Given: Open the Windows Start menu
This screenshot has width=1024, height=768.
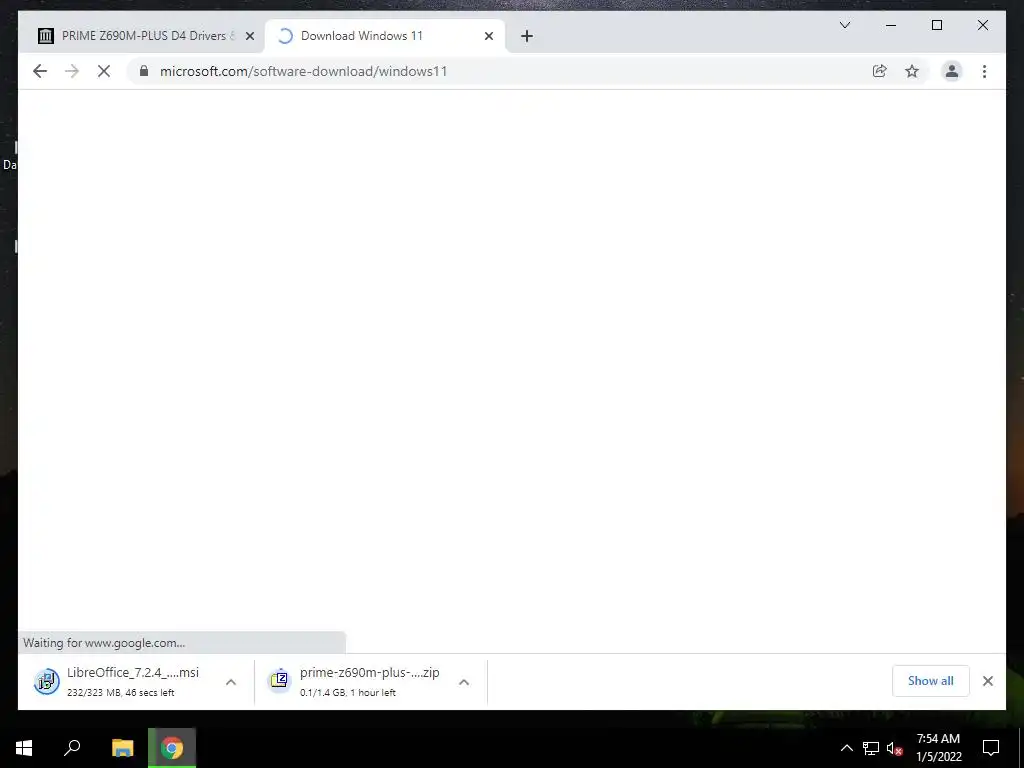Looking at the screenshot, I should coord(24,748).
